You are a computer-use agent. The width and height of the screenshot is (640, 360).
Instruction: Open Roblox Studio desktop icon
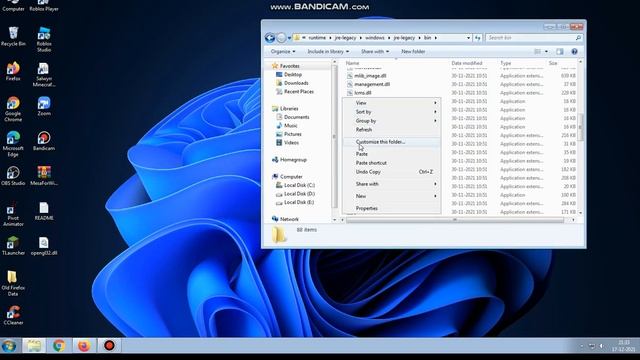[x=44, y=39]
